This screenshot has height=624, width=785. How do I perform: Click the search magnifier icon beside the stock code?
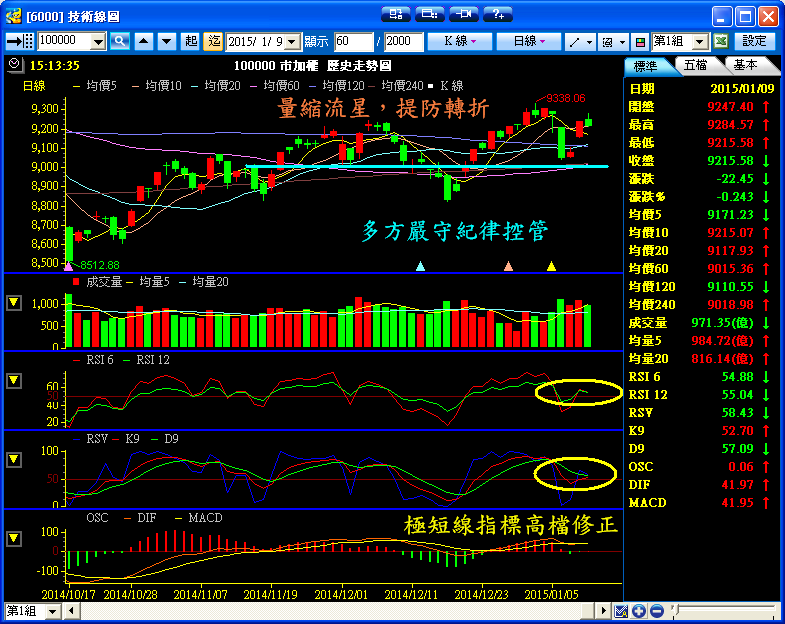click(120, 41)
